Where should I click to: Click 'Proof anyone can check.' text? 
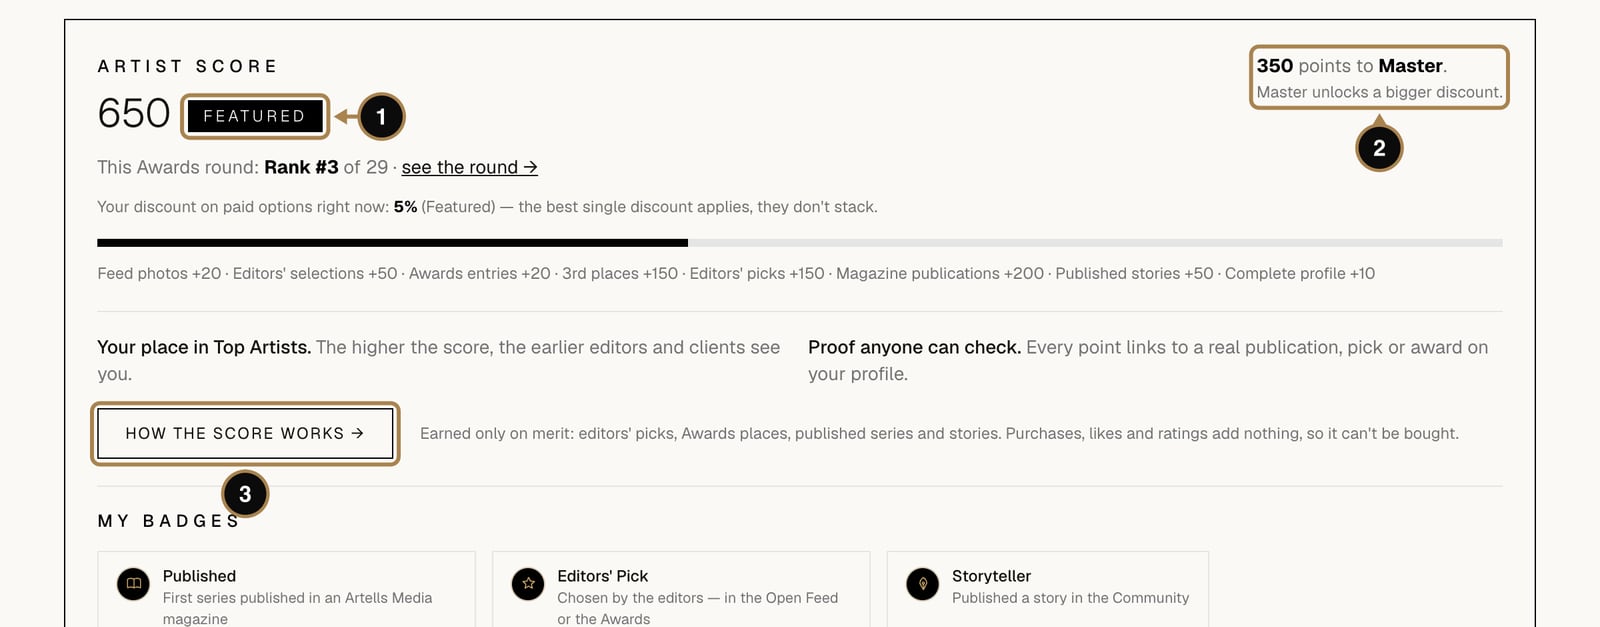(x=914, y=347)
